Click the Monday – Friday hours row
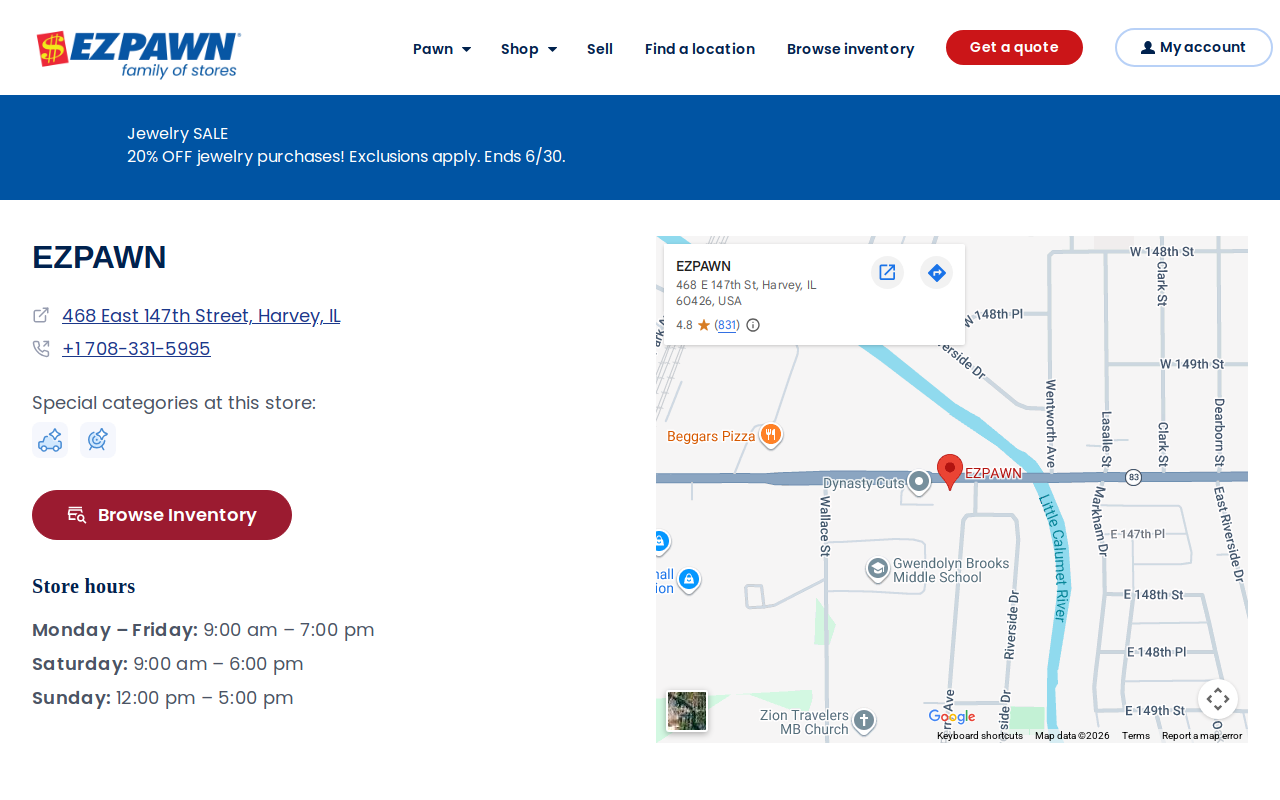This screenshot has height=800, width=1280. click(x=203, y=630)
